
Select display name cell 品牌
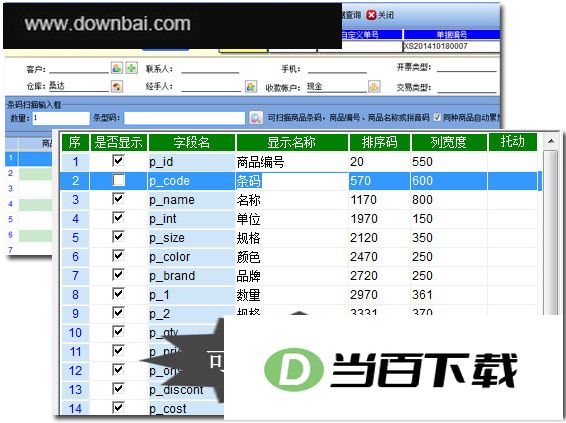(x=292, y=276)
